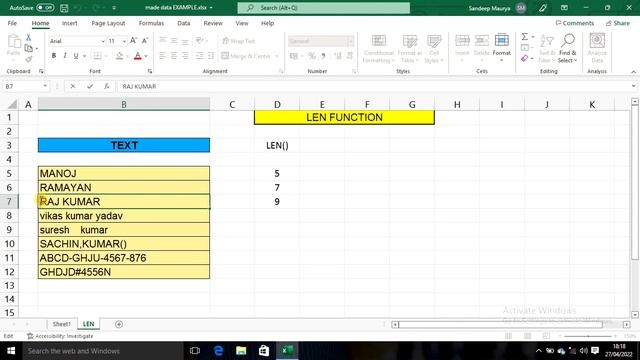Switch to the Page Layout tab
Screen dimensions: 640x360
[108, 23]
